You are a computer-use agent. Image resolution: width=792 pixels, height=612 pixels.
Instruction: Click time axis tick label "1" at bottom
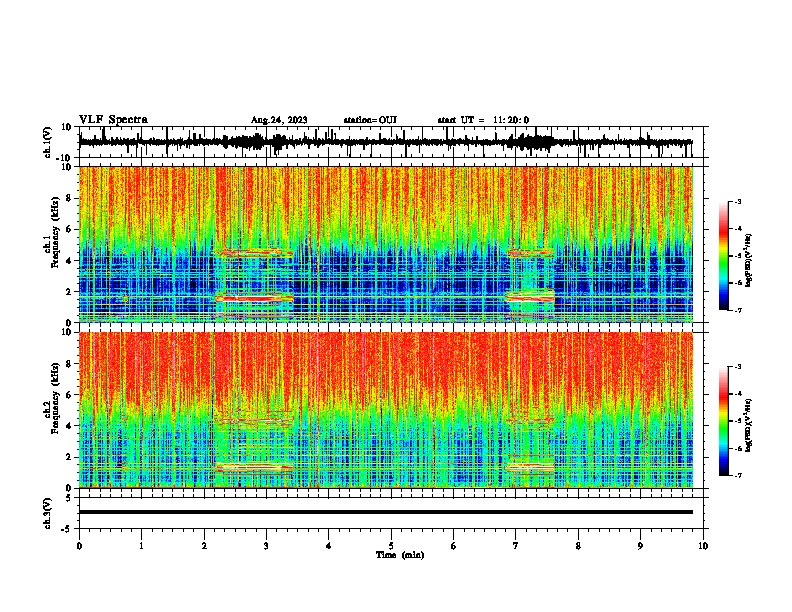click(141, 546)
